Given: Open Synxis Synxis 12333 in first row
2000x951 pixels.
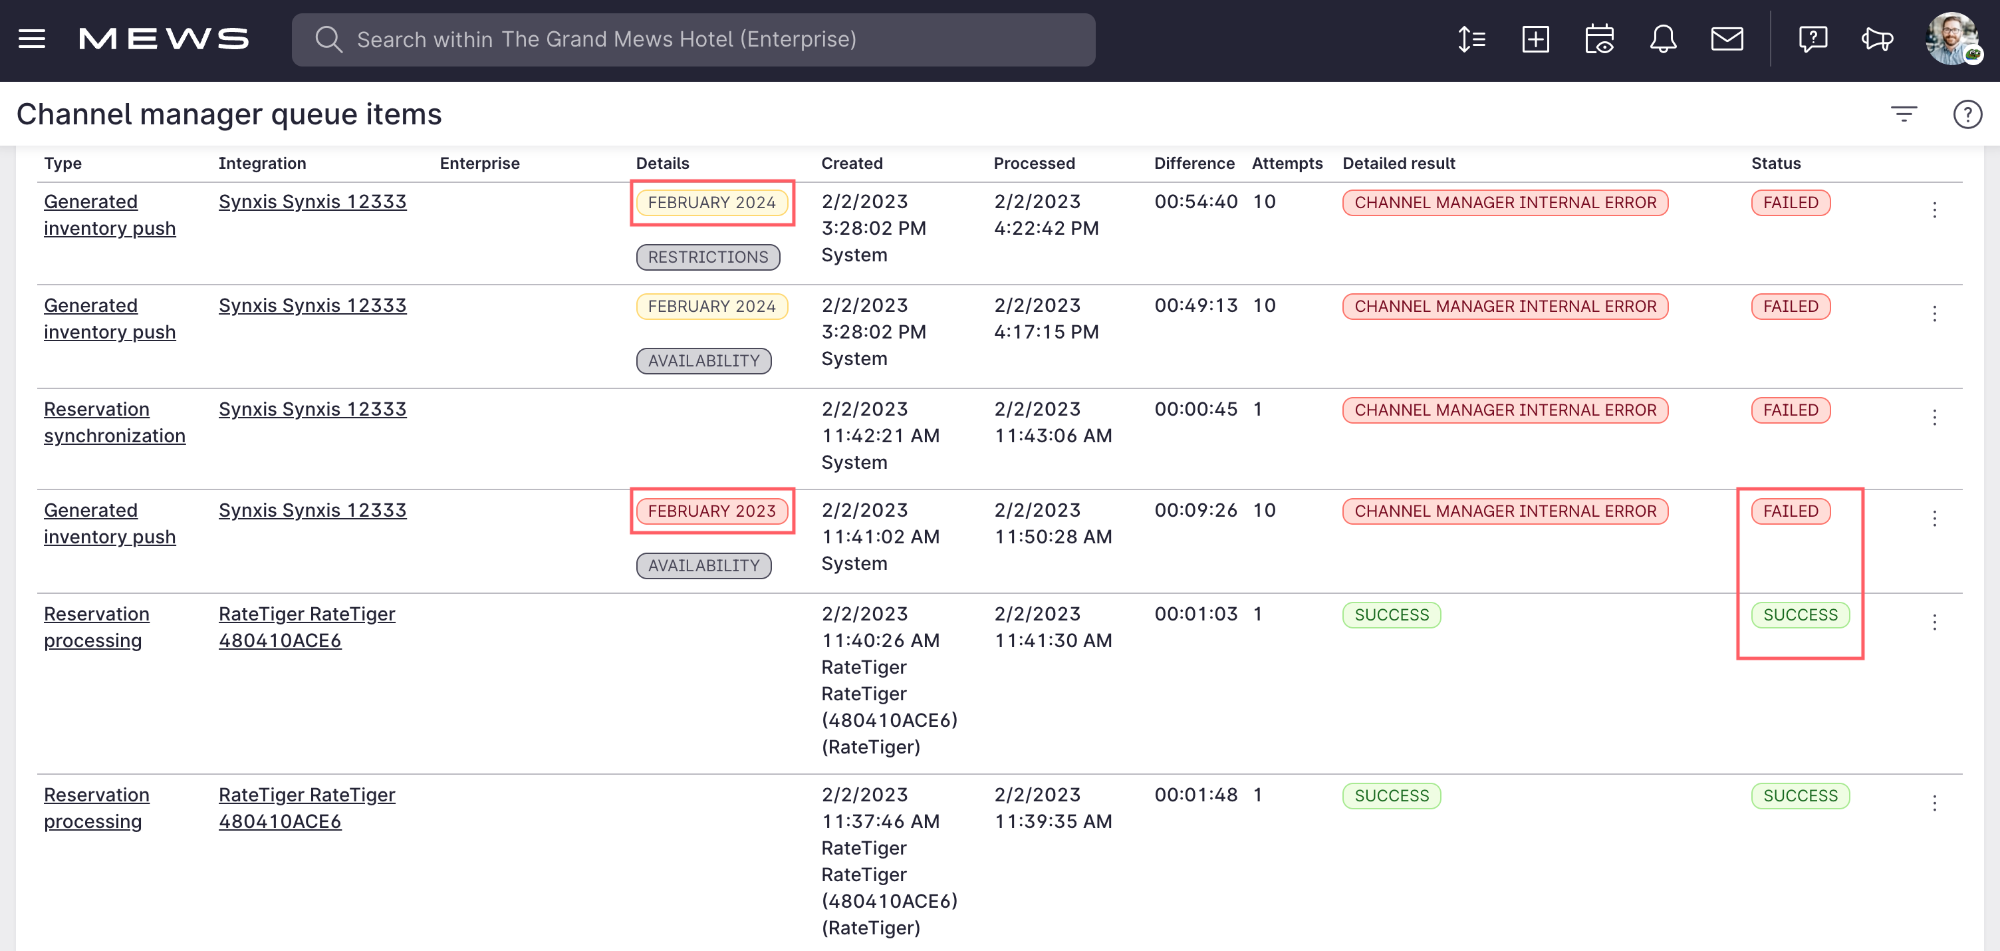Looking at the screenshot, I should click(313, 202).
